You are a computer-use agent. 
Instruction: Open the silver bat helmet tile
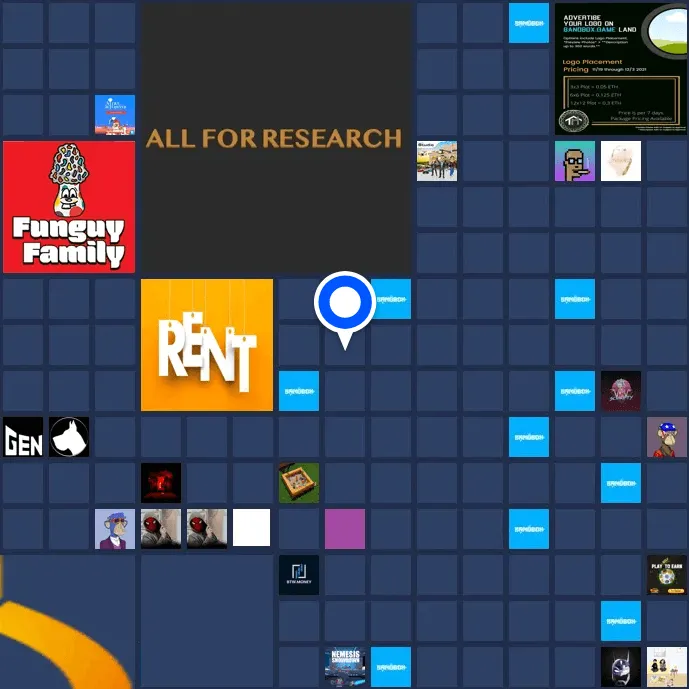621,667
